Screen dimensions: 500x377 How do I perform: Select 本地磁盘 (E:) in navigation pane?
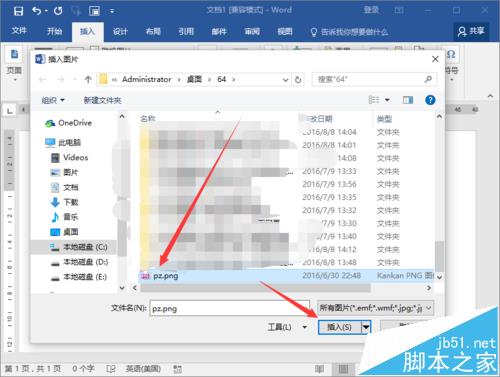coord(79,277)
